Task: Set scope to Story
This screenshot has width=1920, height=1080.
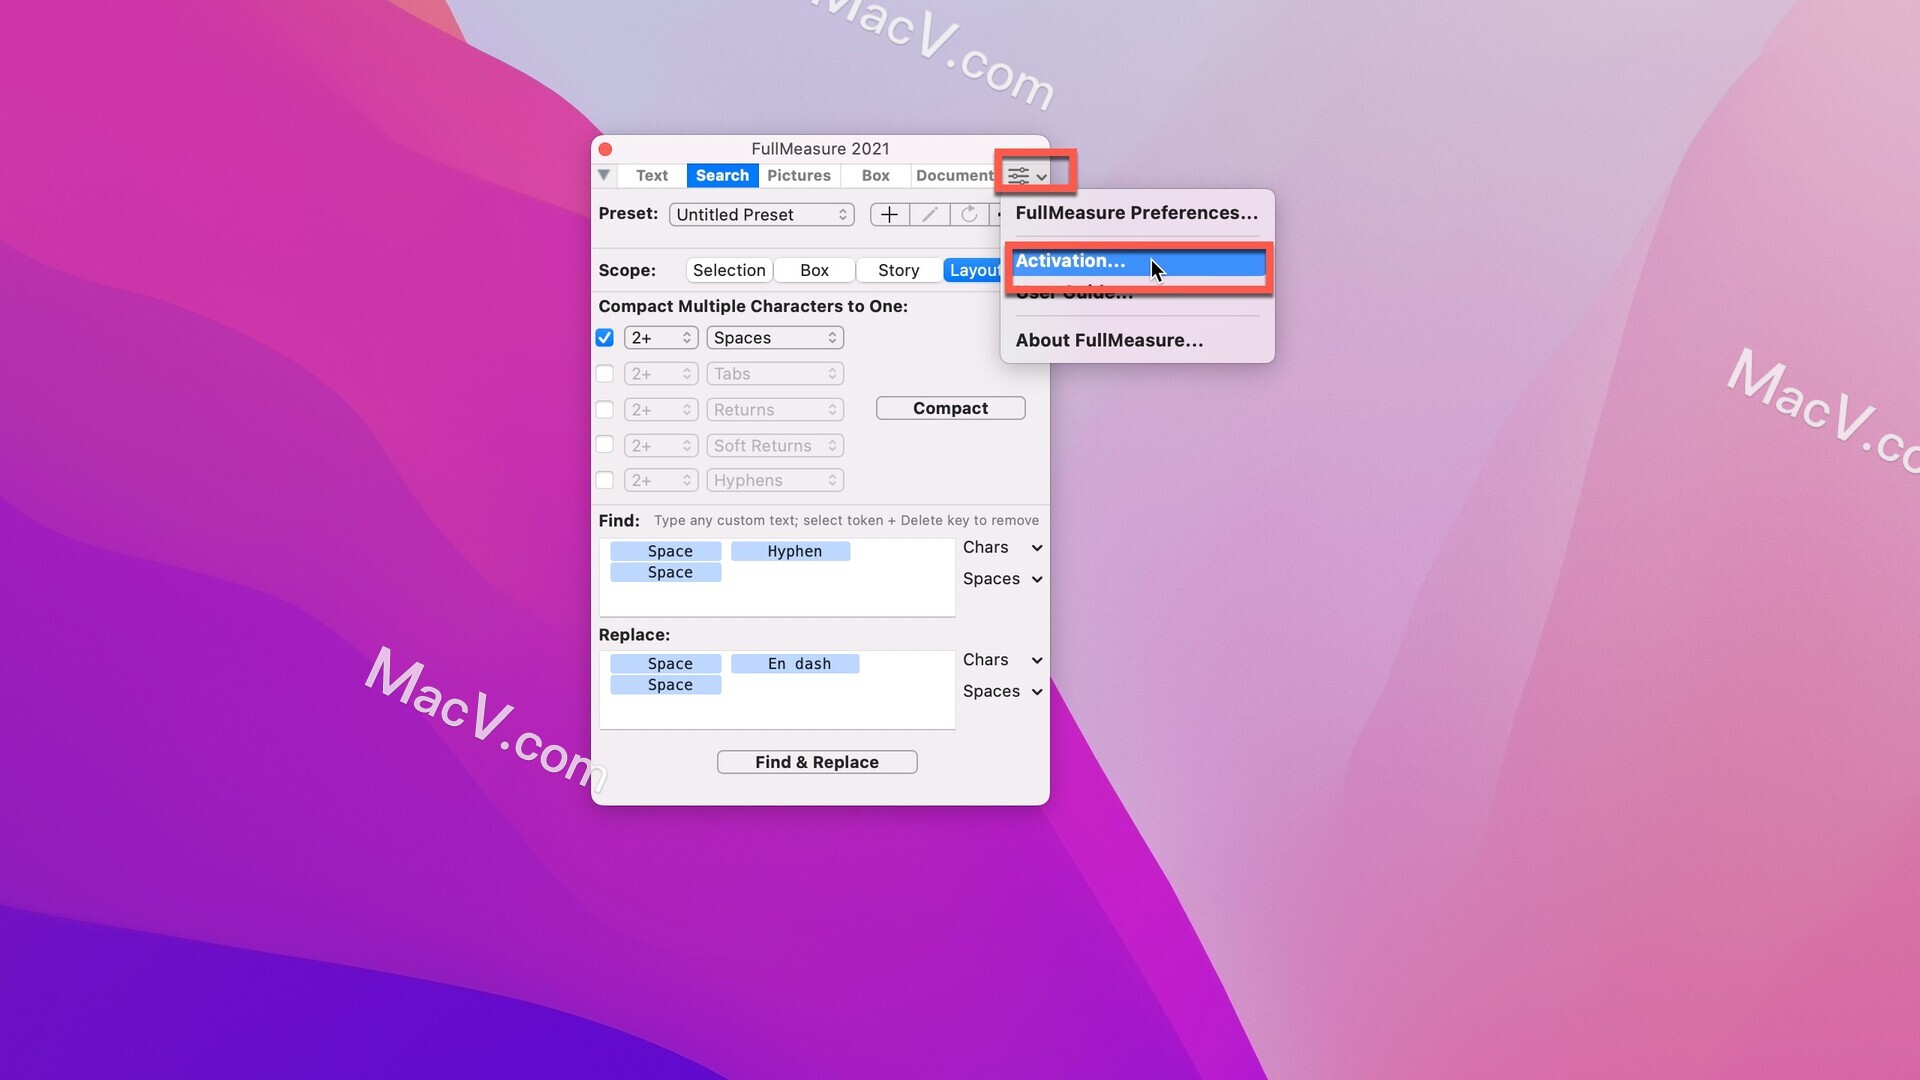Action: [898, 271]
